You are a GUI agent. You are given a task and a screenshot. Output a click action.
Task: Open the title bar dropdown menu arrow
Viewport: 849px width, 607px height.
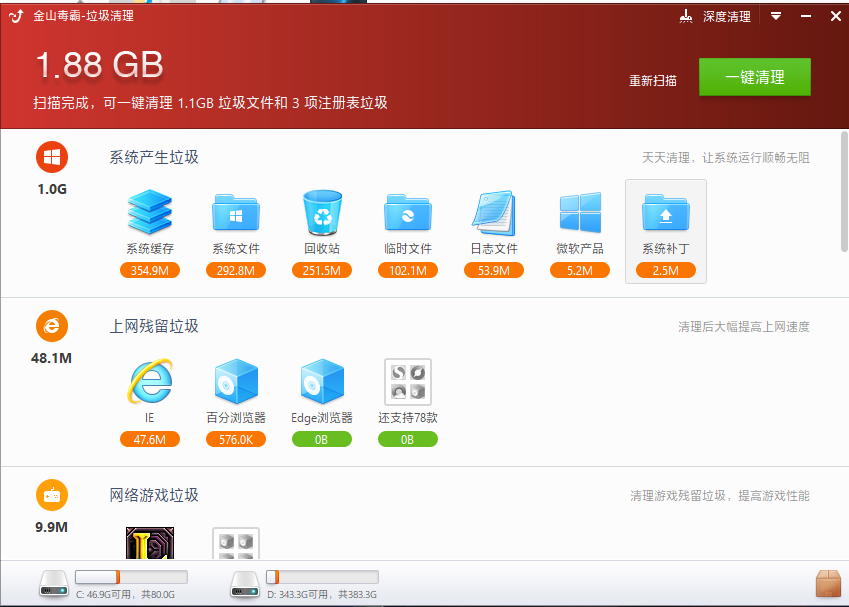776,16
